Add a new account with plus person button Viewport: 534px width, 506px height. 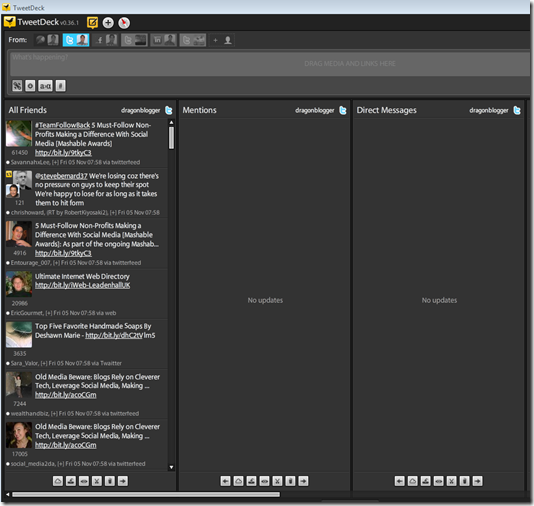222,40
